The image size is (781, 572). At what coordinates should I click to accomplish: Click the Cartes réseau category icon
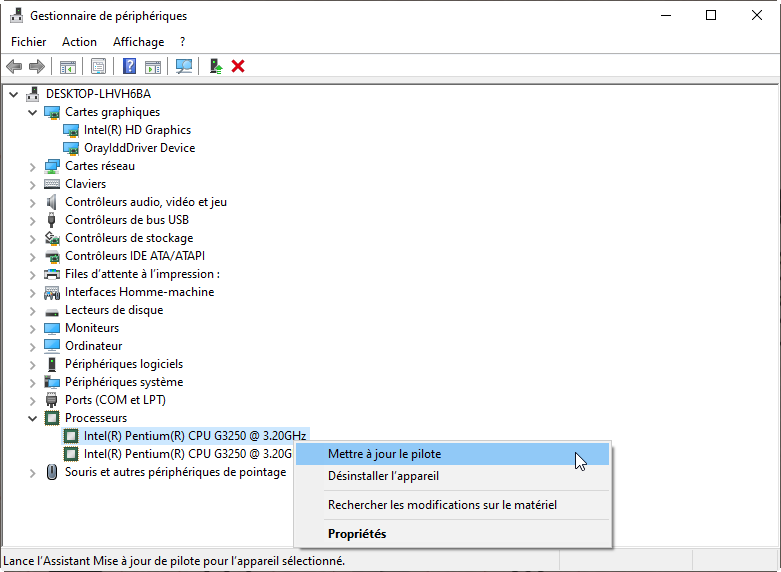point(52,166)
